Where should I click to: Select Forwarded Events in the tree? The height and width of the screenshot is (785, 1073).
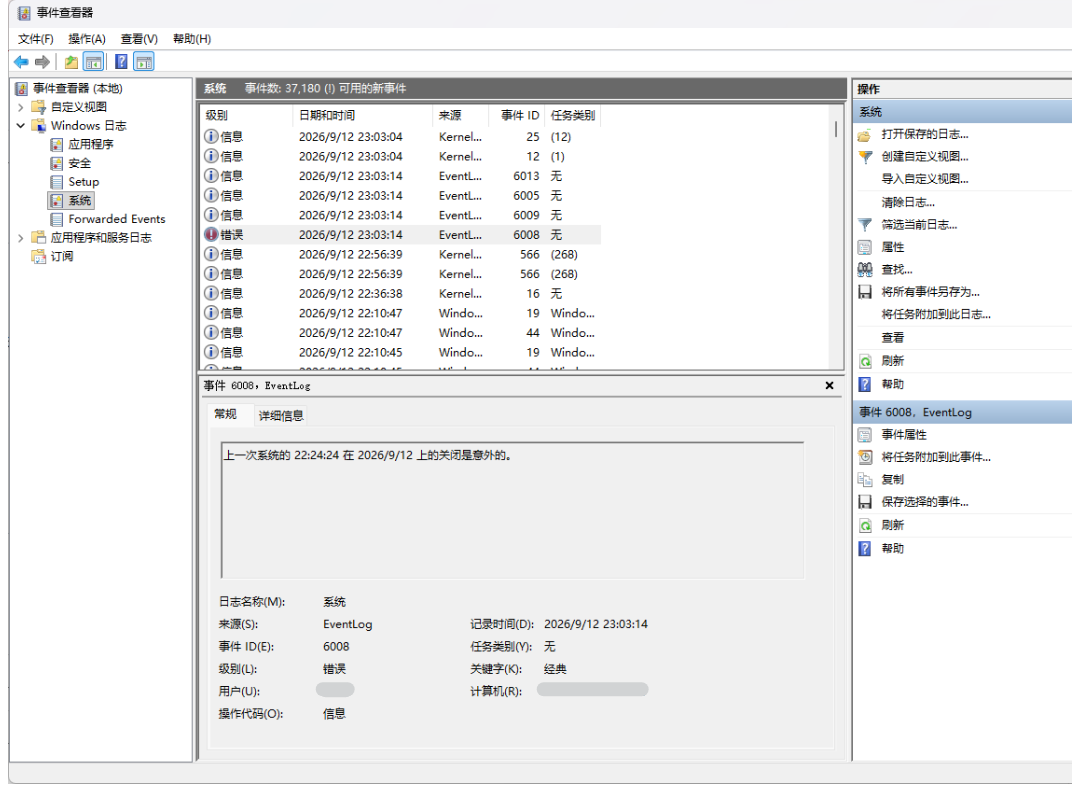pos(116,220)
